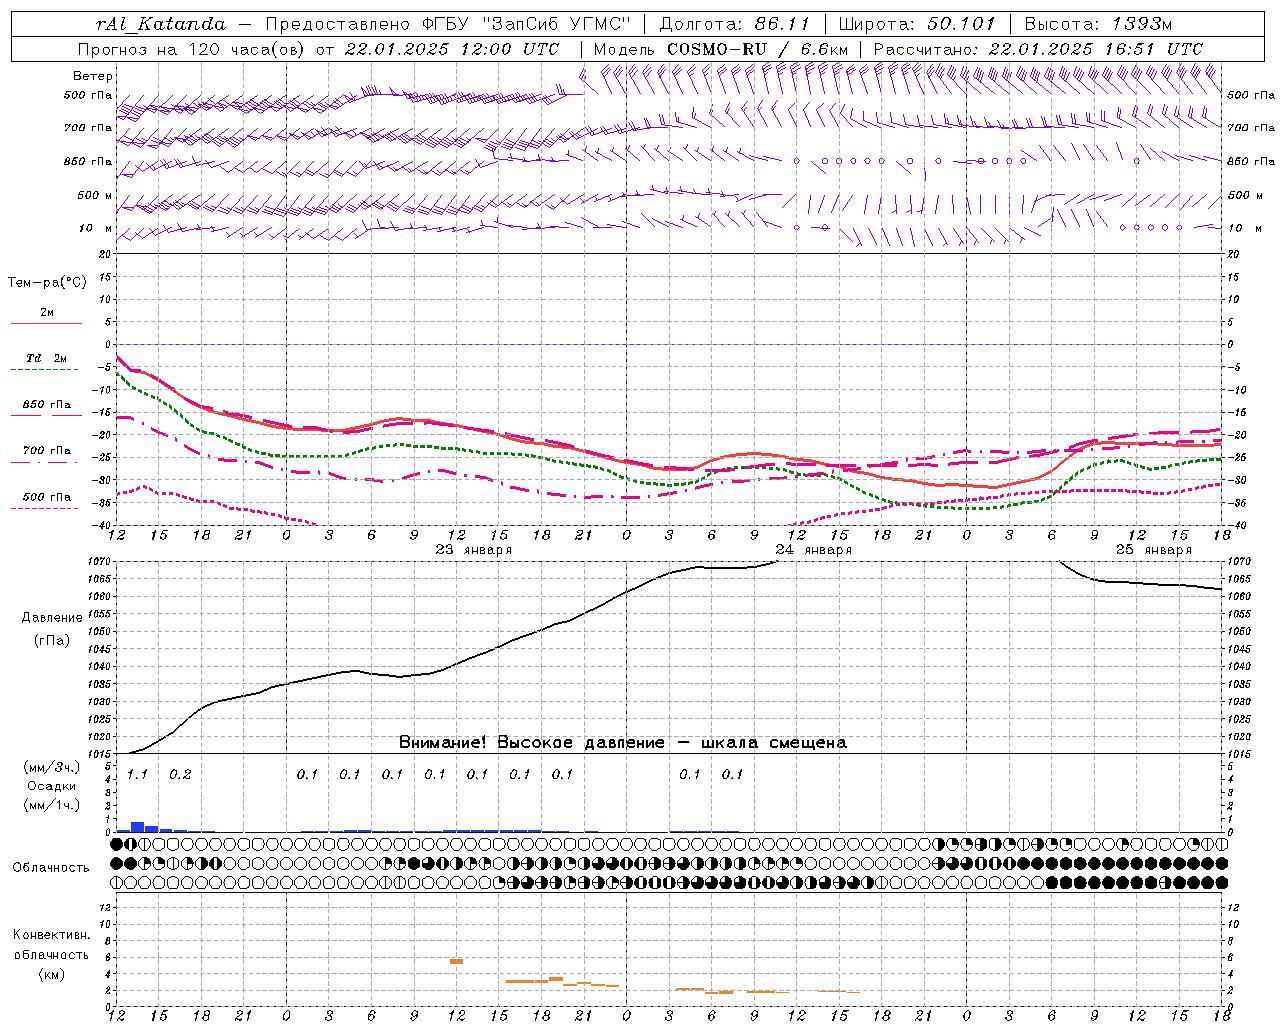Click the left 850 гПа wind level label
The image size is (1280, 1024).
tap(88, 162)
